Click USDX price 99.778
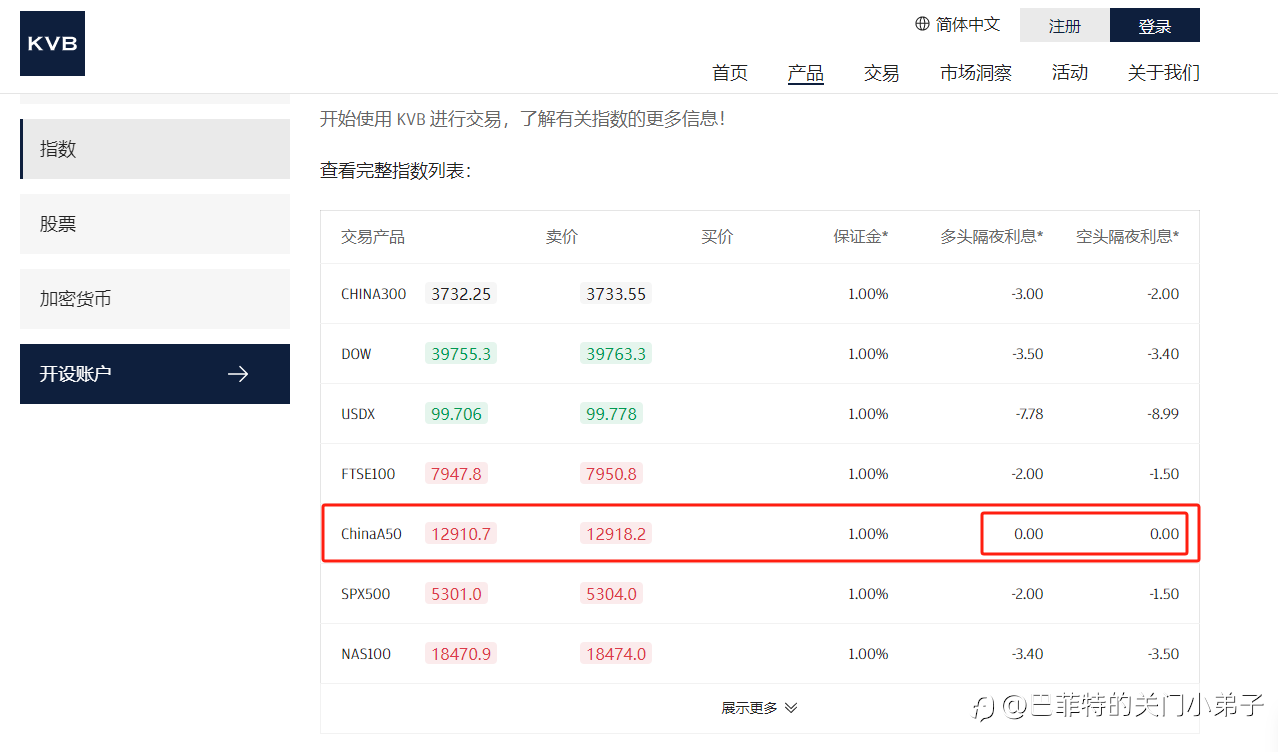 [x=611, y=414]
